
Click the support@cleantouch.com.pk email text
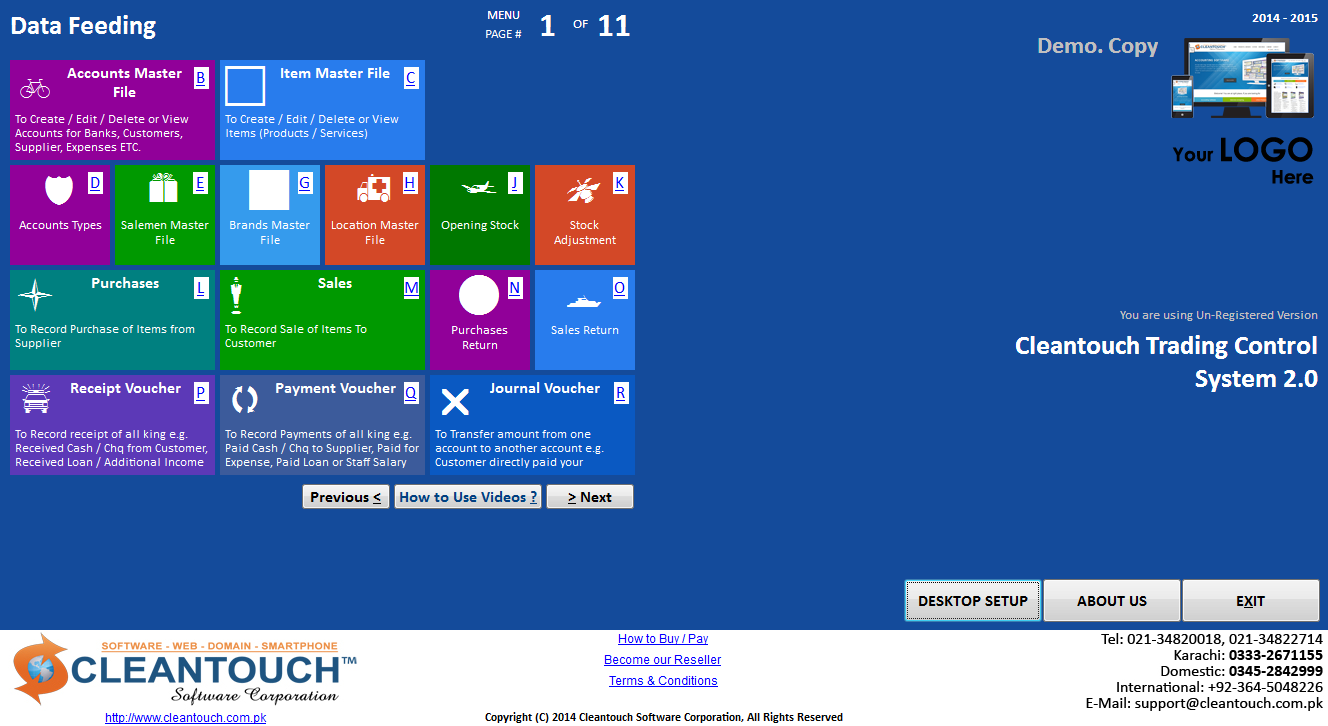pyautogui.click(x=1229, y=703)
